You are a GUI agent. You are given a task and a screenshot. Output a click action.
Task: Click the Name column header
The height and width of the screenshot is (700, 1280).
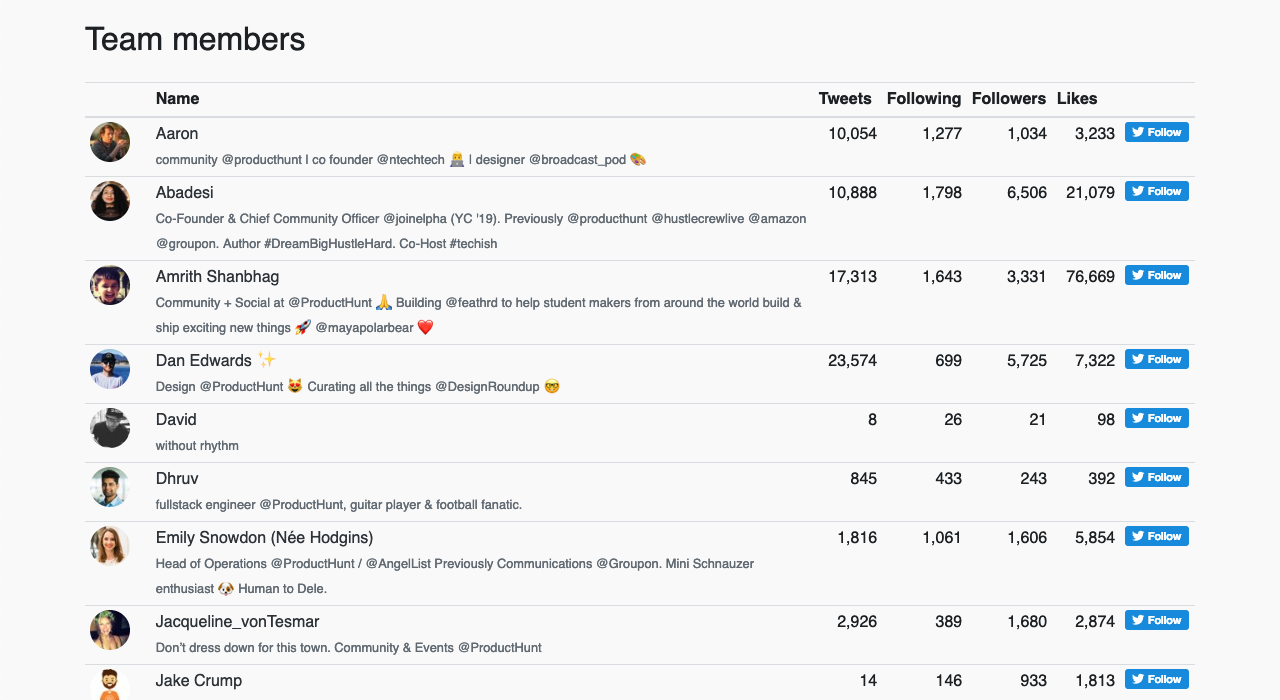pos(177,98)
